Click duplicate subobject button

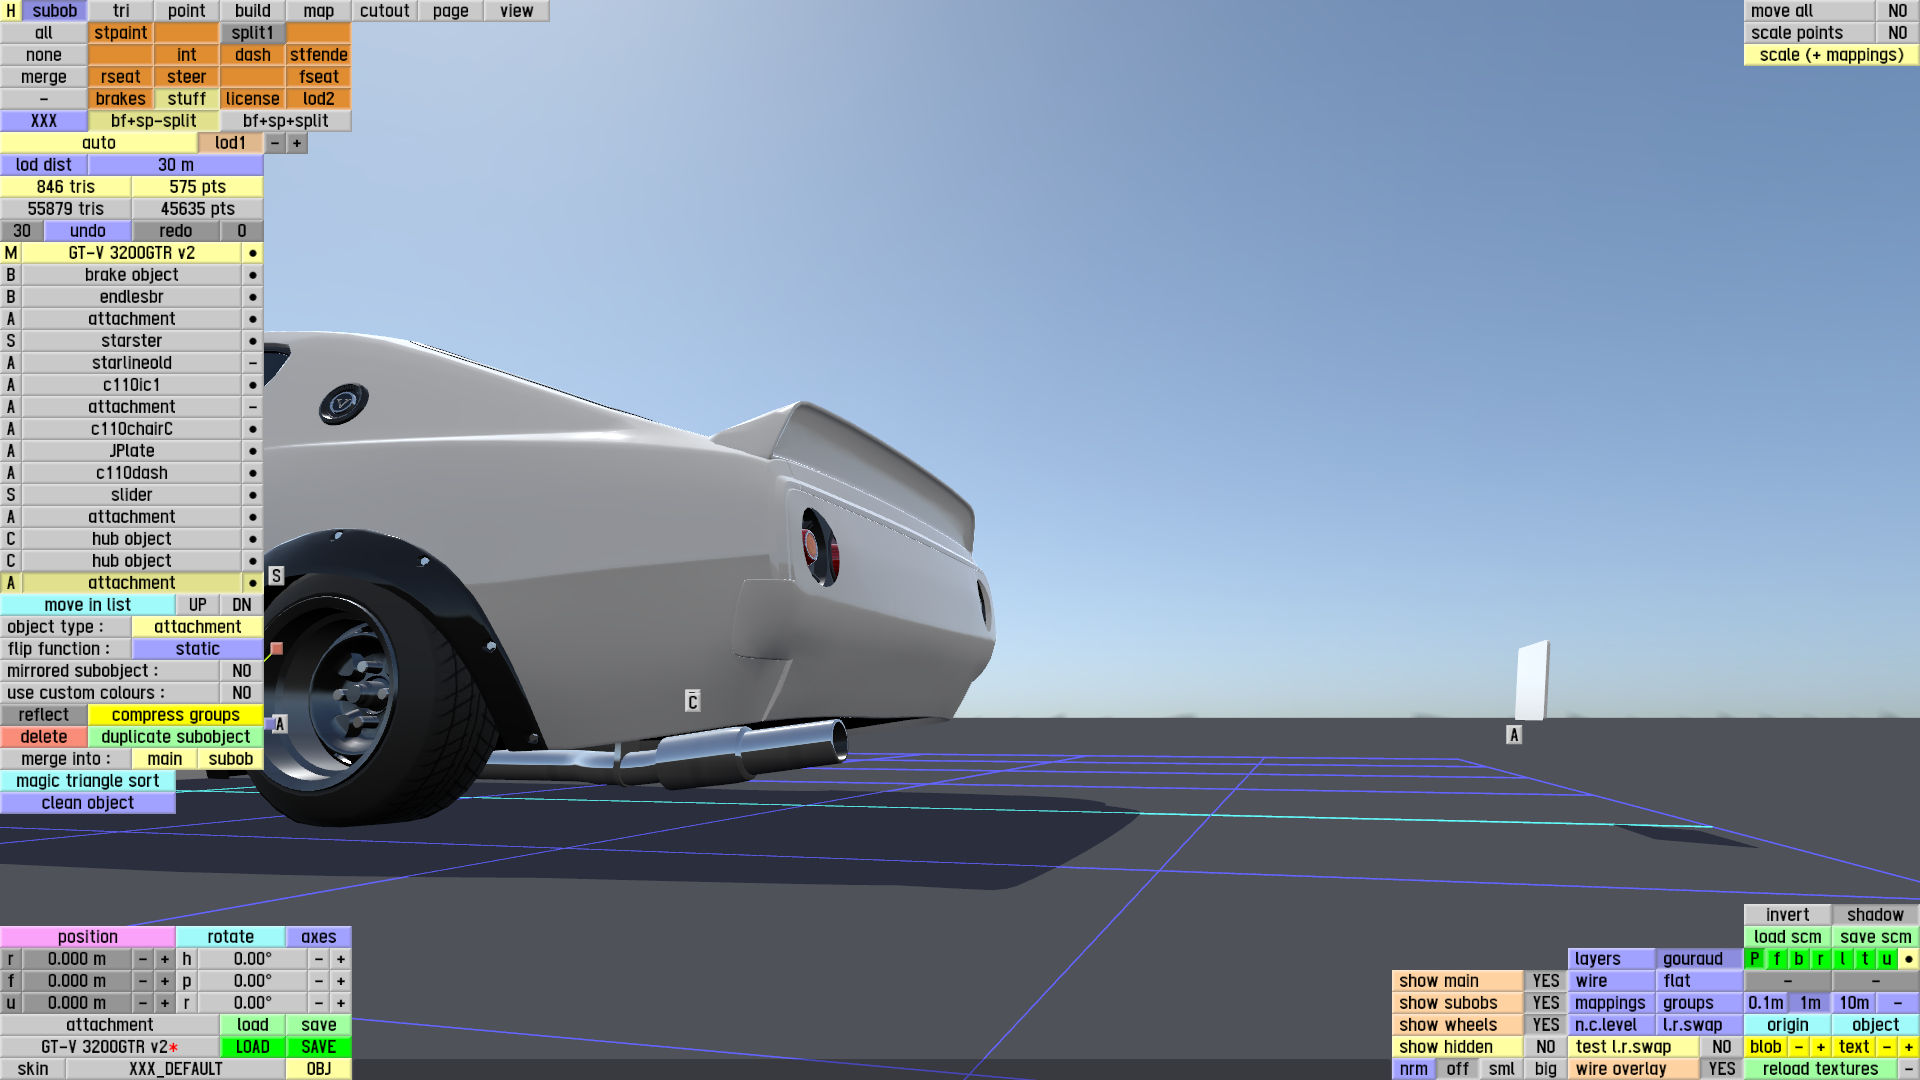tap(175, 737)
